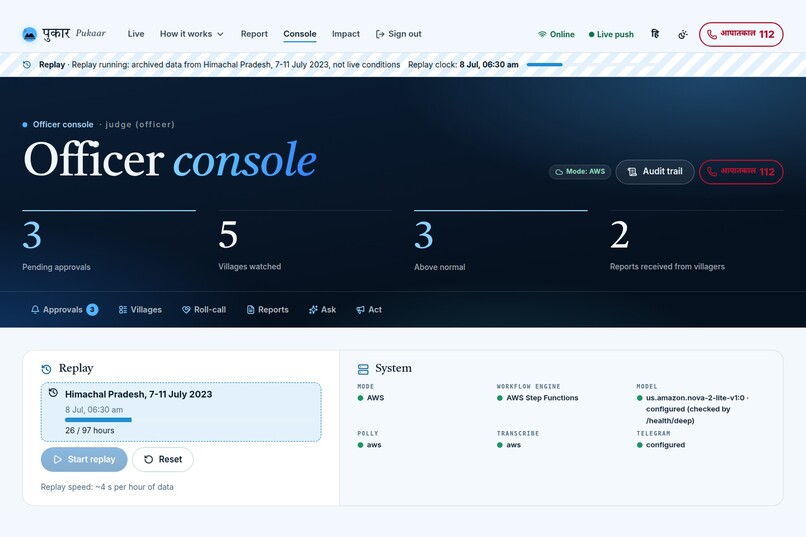The width and height of the screenshot is (806, 537).
Task: Toggle the Live push status indicator
Action: point(611,34)
